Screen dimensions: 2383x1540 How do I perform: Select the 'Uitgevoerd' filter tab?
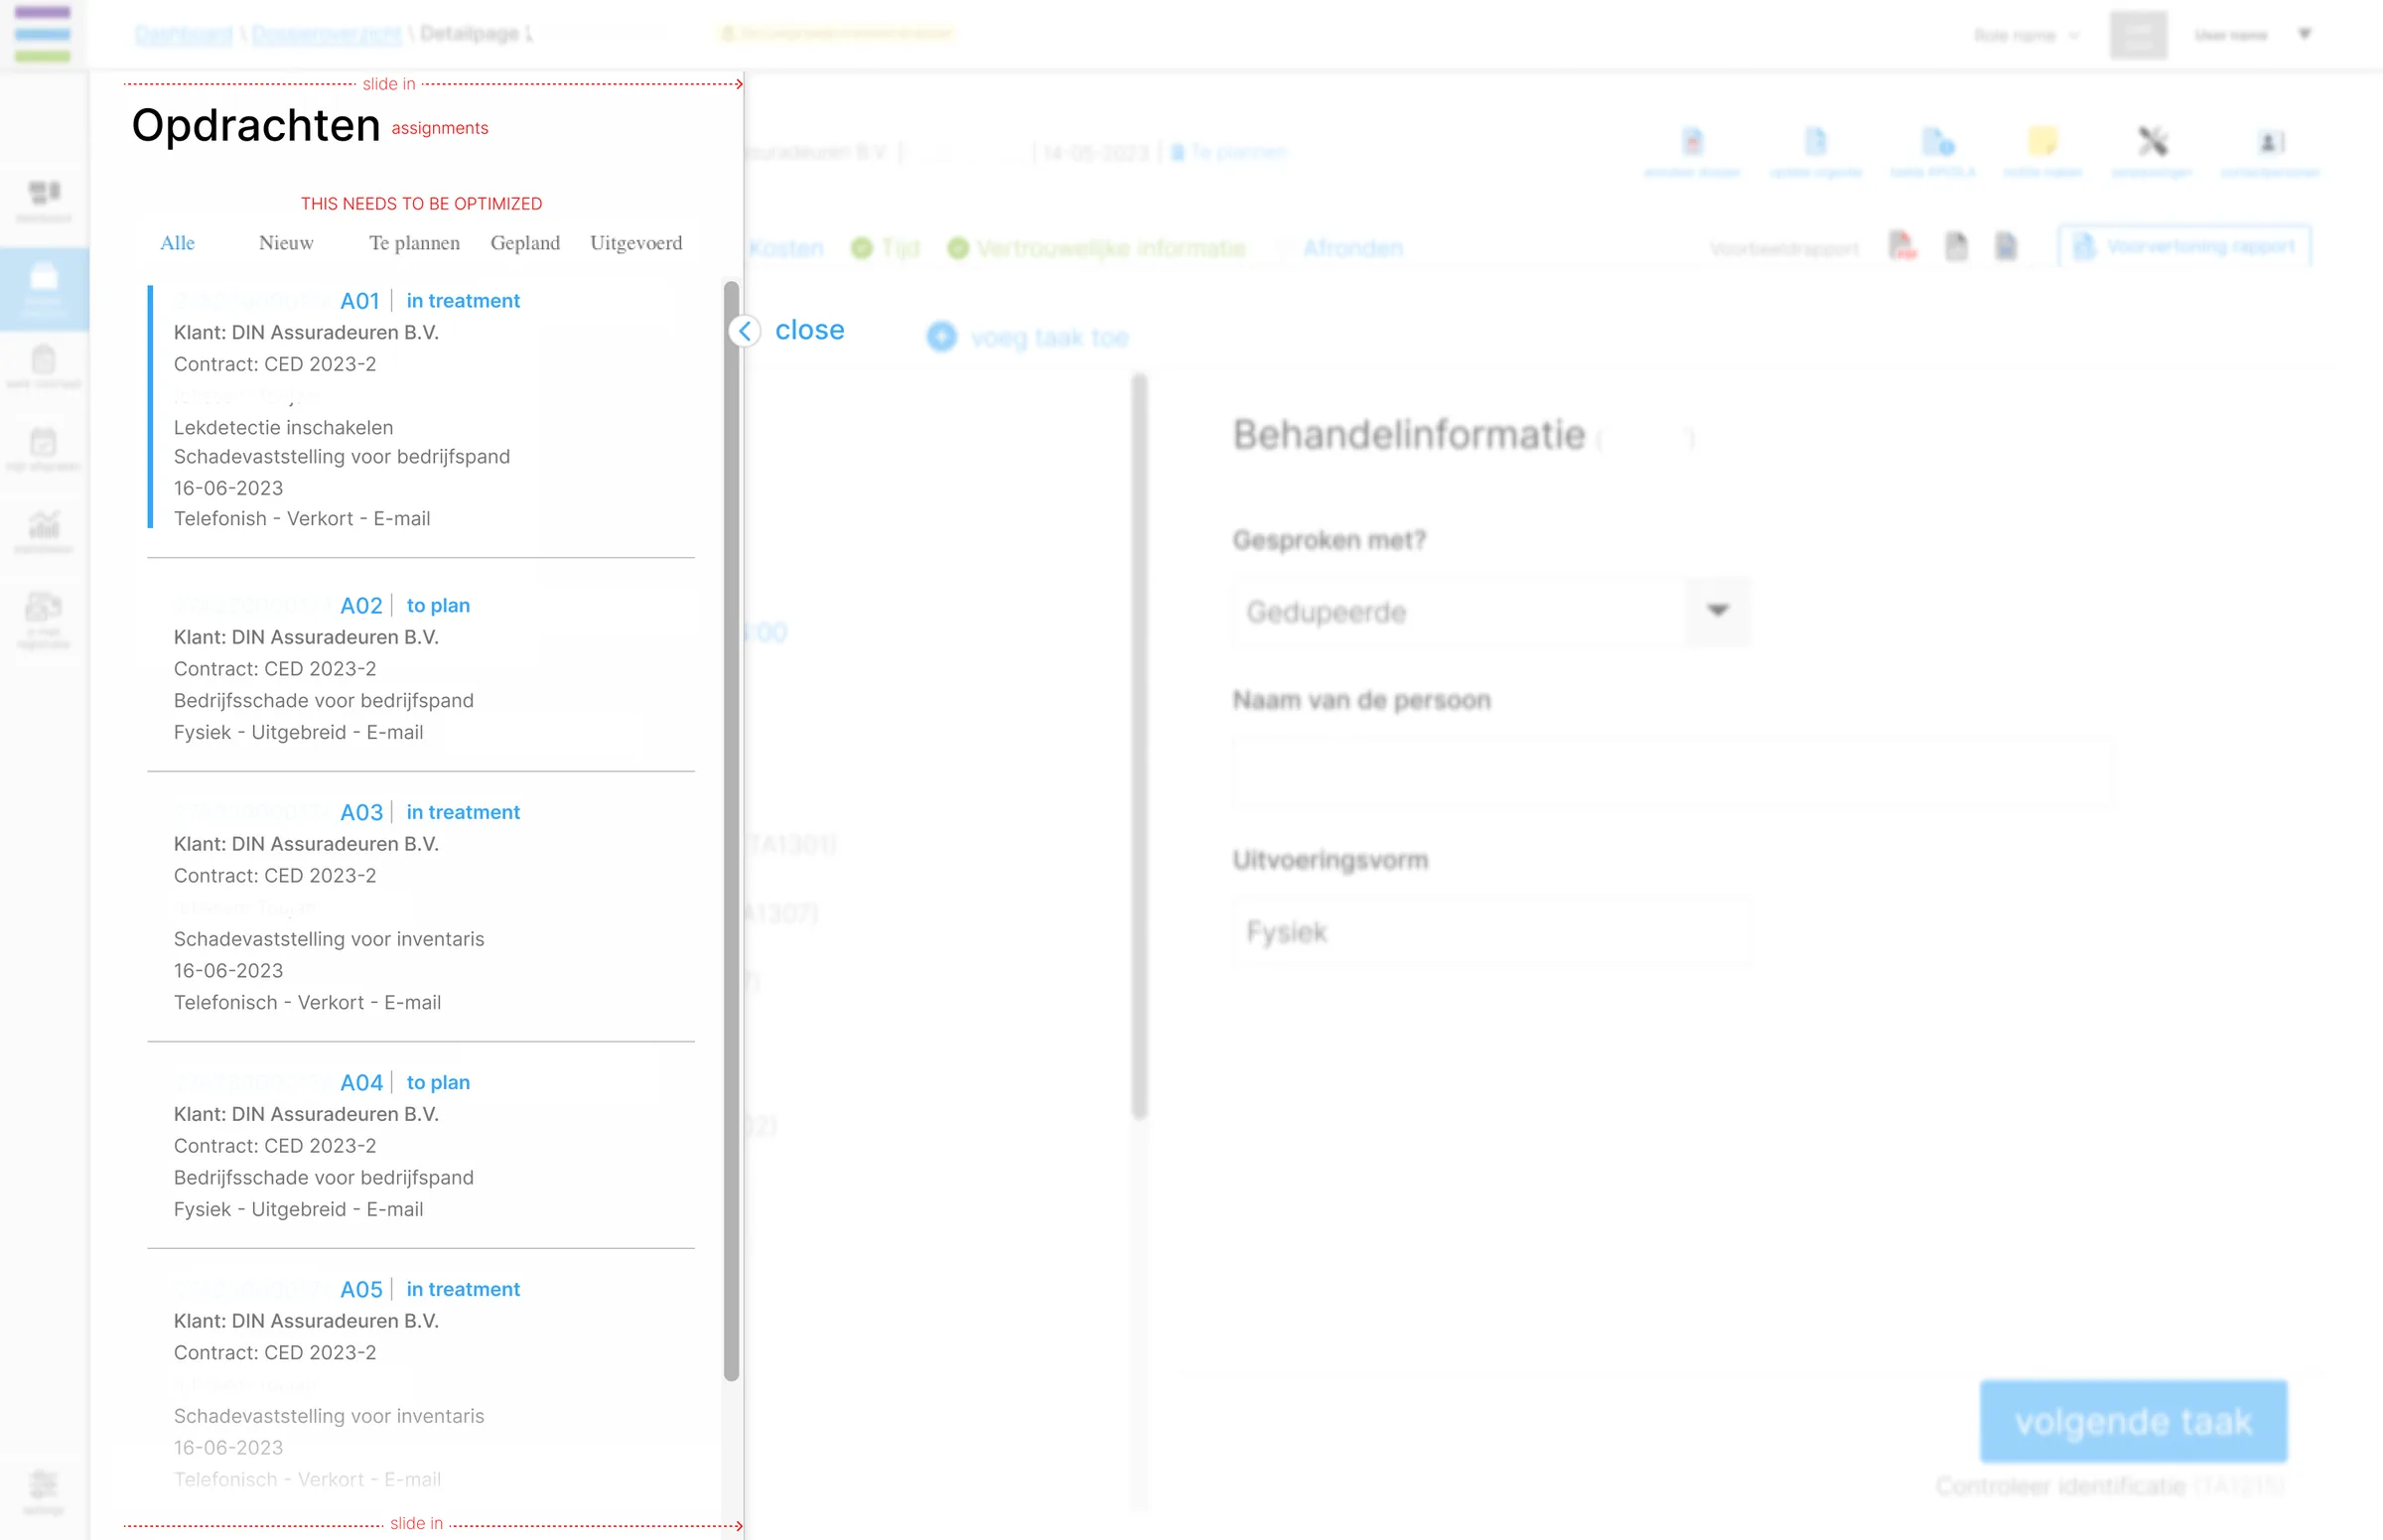636,243
